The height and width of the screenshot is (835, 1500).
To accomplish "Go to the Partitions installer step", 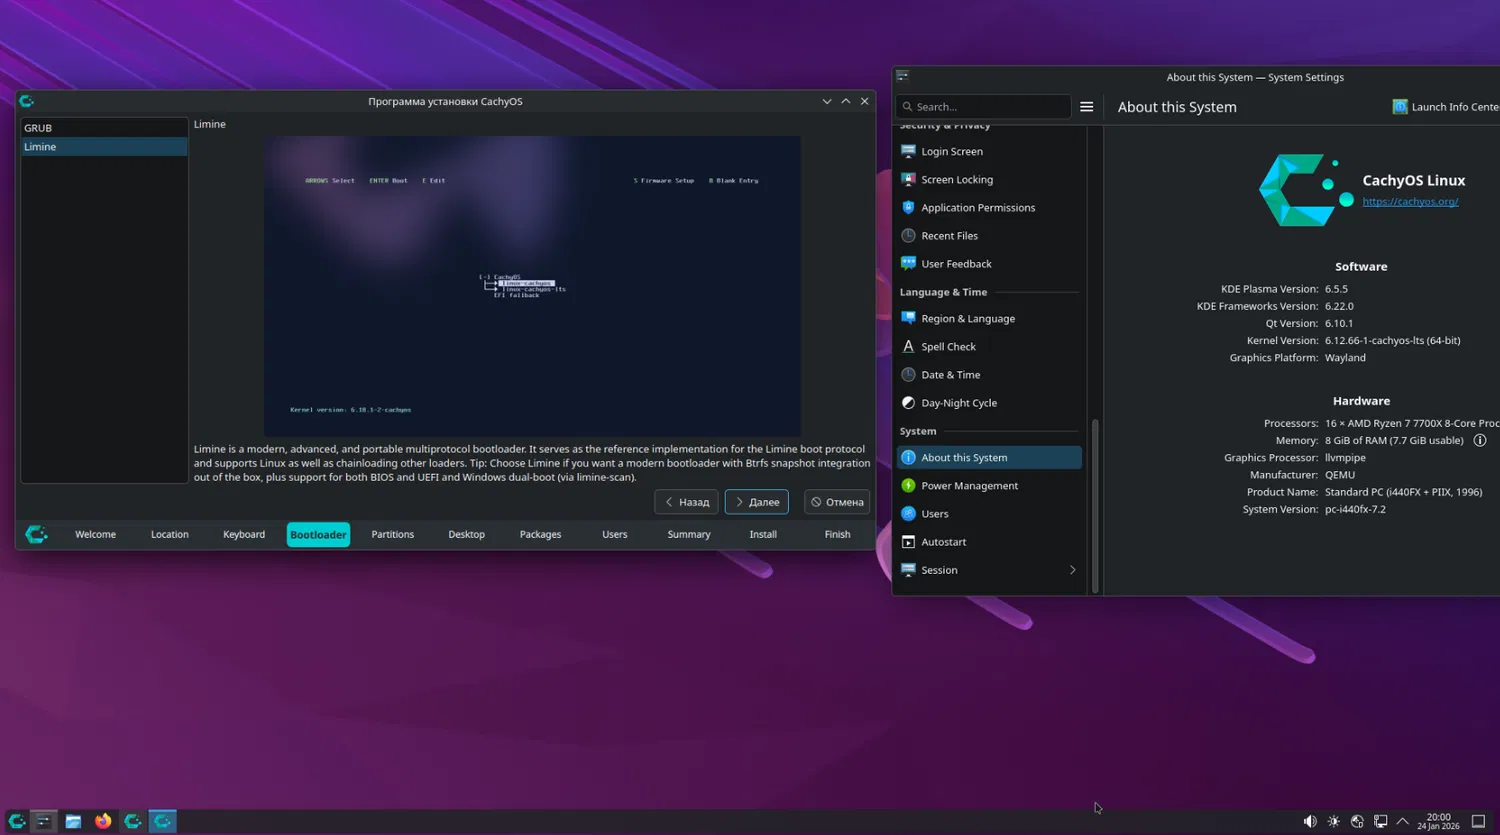I will pos(393,535).
